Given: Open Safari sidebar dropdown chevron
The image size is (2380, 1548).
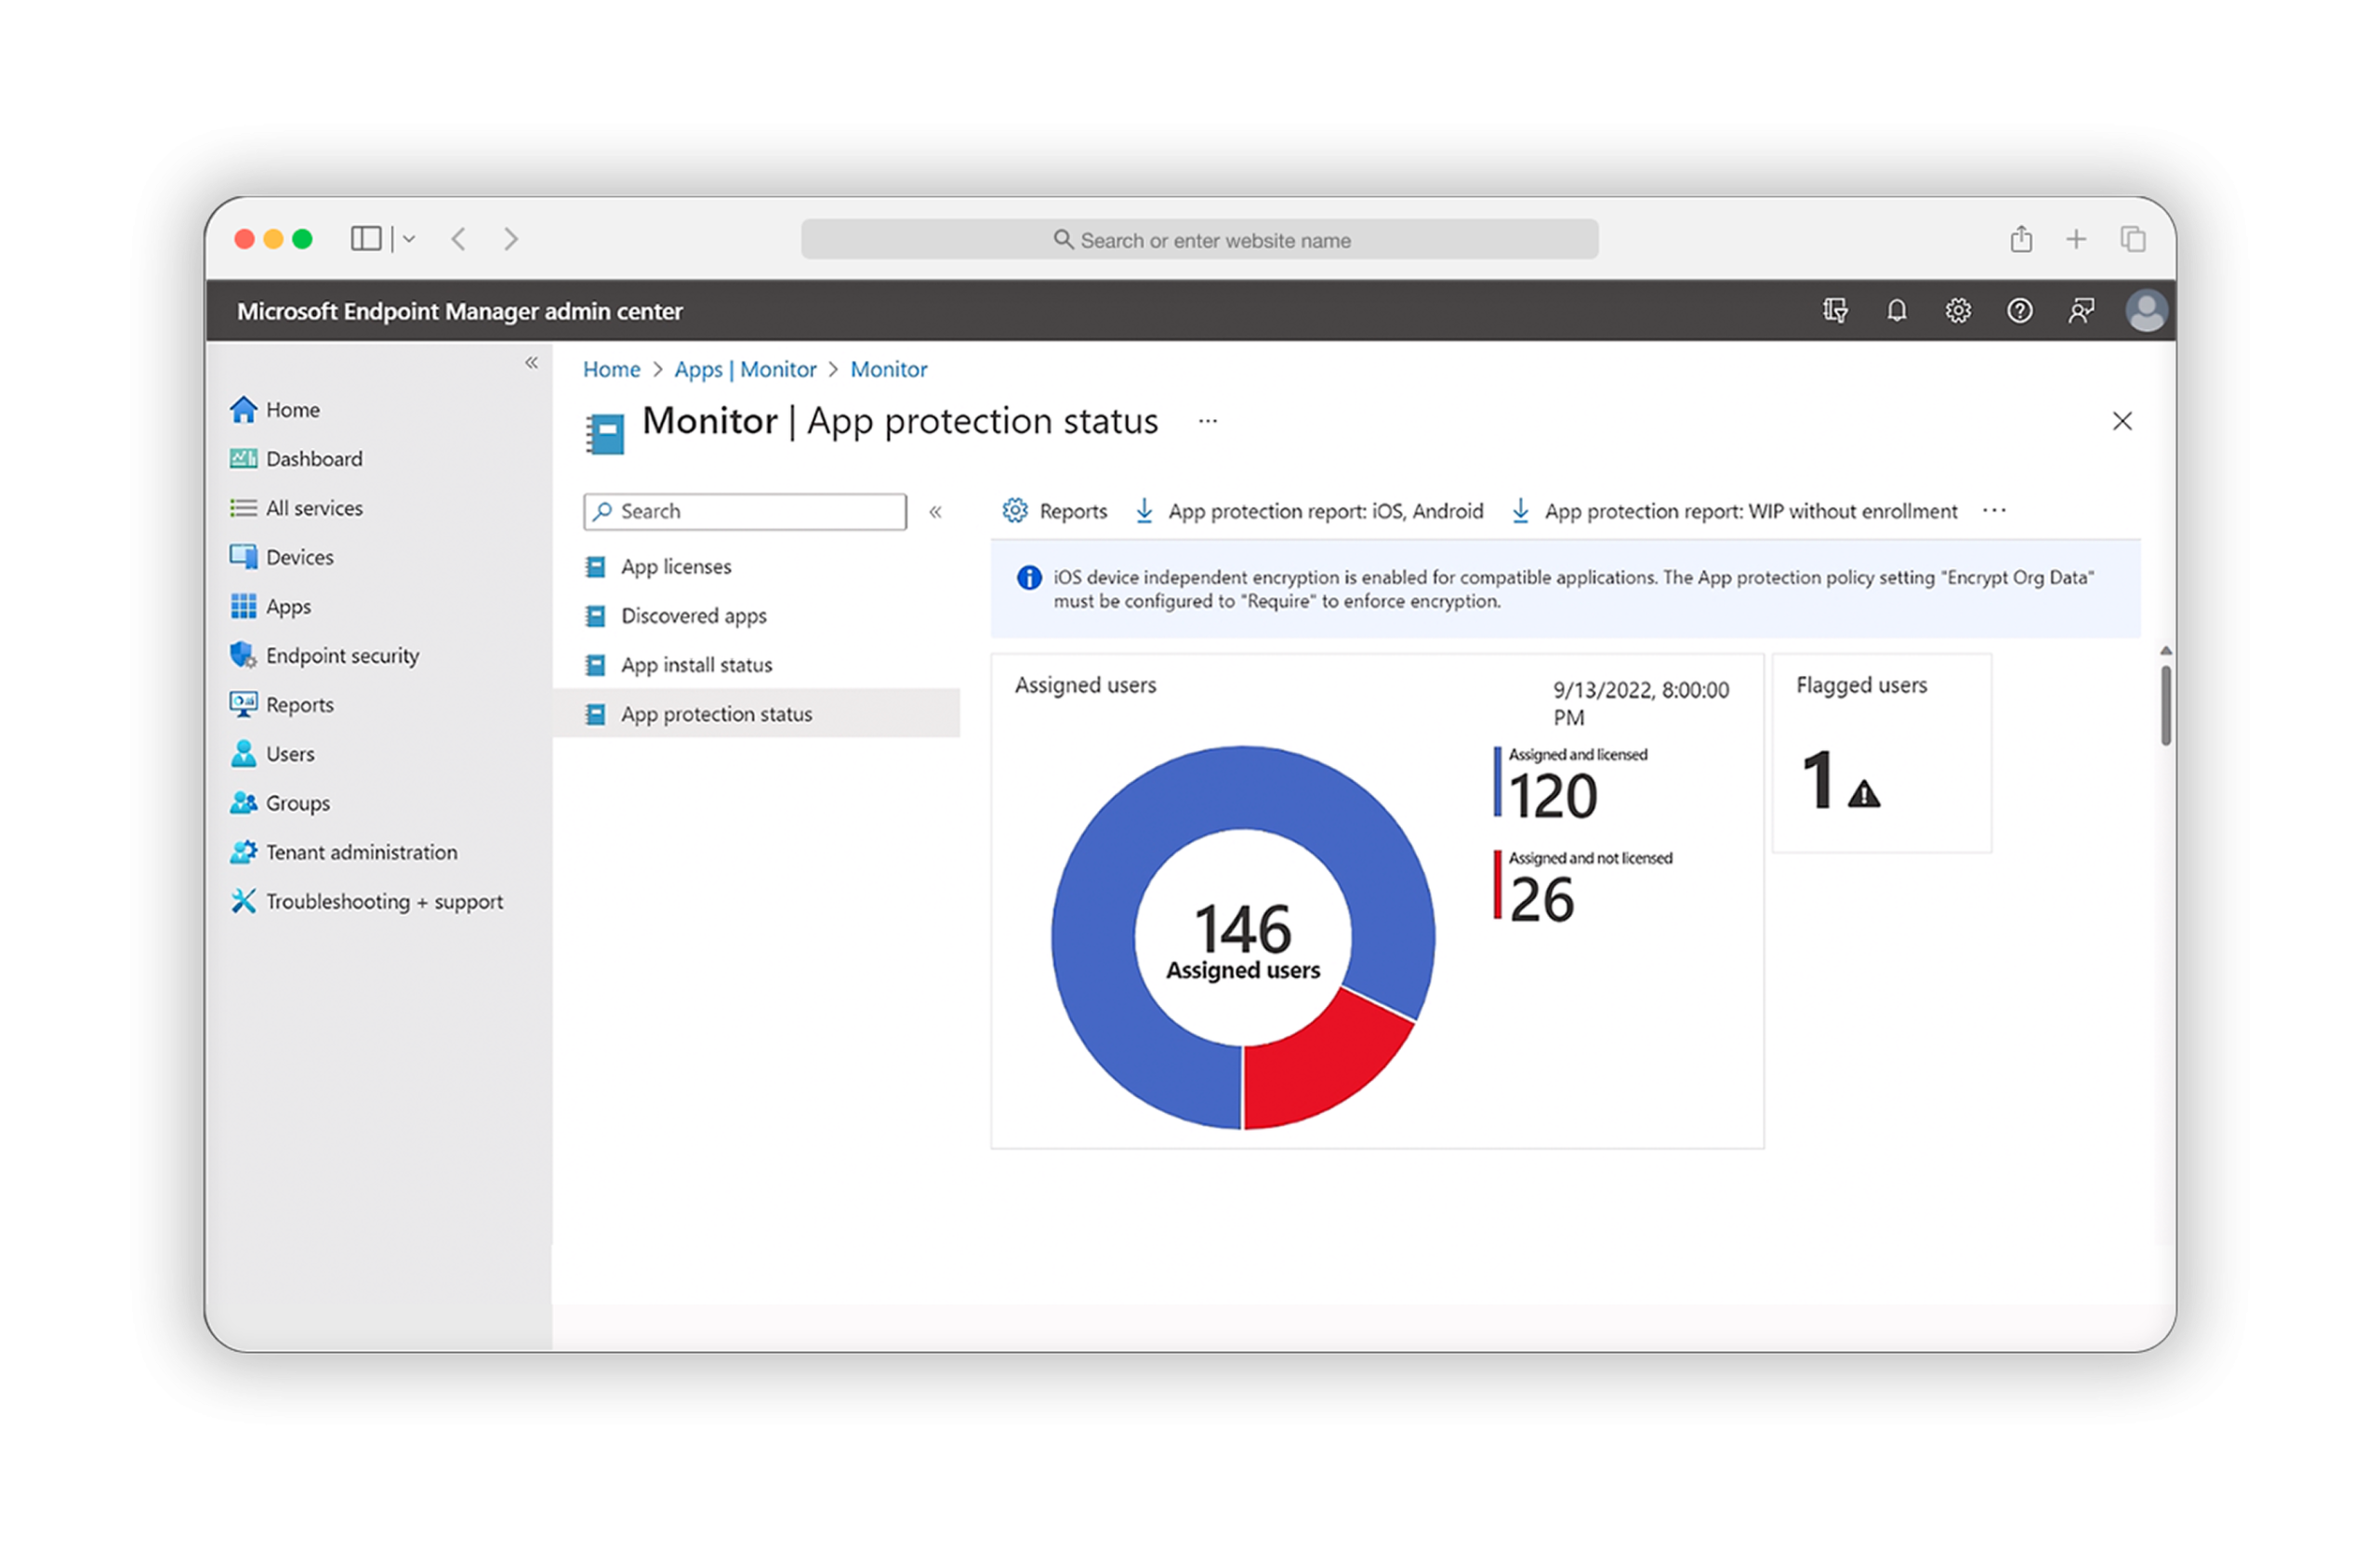Looking at the screenshot, I should (x=409, y=239).
